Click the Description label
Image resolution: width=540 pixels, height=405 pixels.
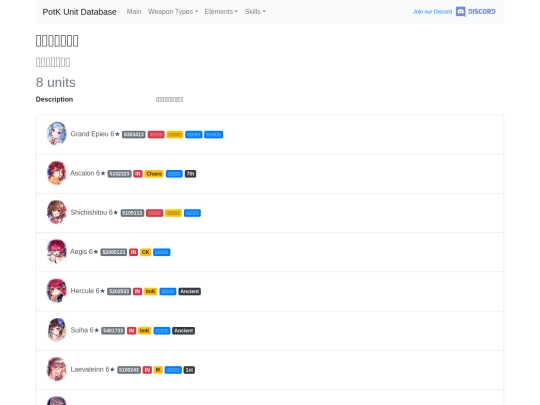click(54, 100)
